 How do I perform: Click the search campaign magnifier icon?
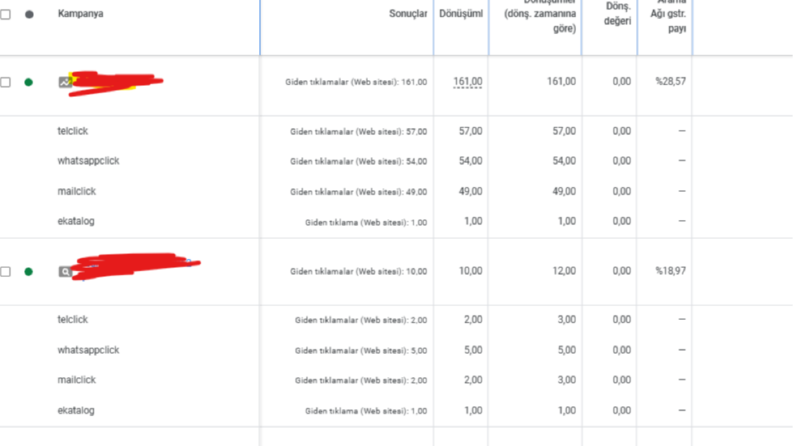pos(65,272)
